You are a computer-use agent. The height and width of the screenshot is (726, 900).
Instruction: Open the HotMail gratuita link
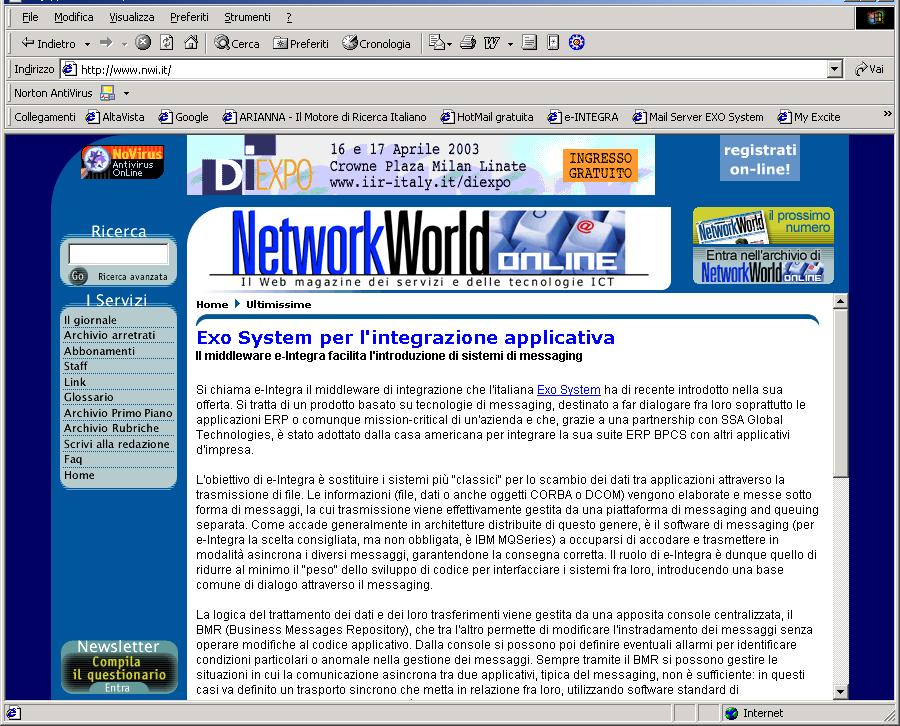487,117
